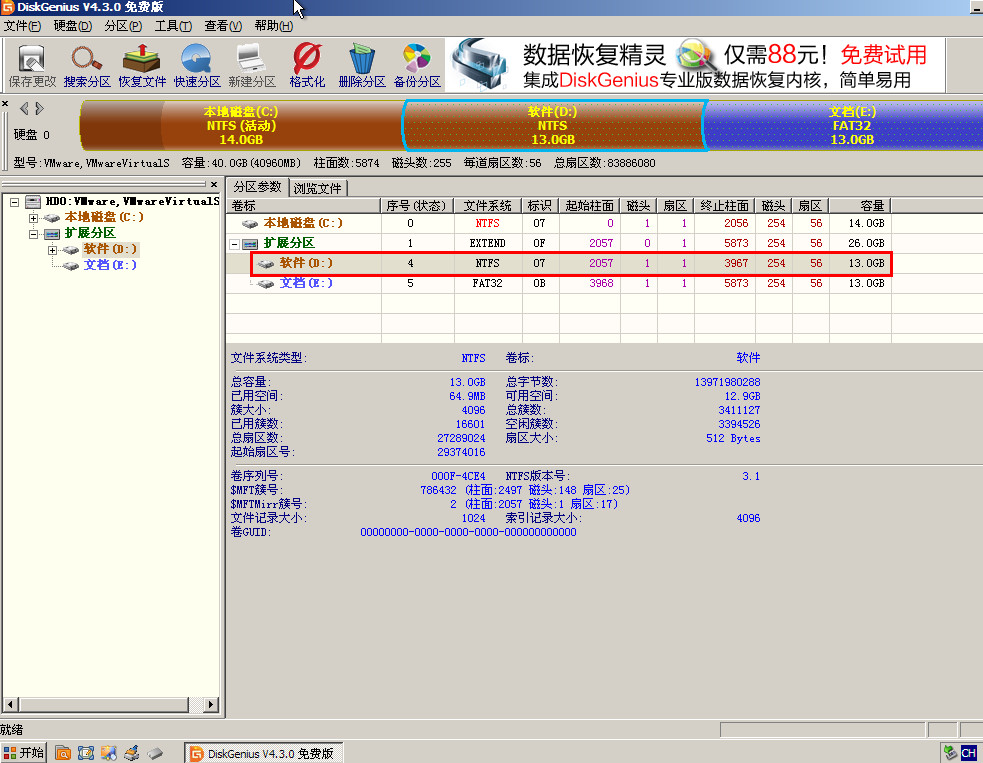The width and height of the screenshot is (983, 763).
Task: Expand the 软件(D:) node in tree
Action: (53, 250)
